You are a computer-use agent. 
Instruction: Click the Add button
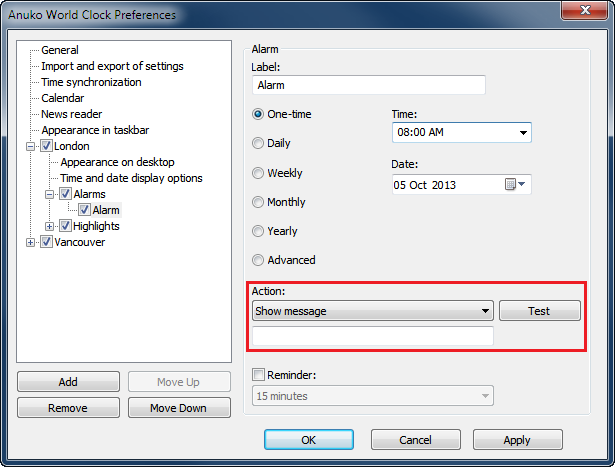click(68, 382)
